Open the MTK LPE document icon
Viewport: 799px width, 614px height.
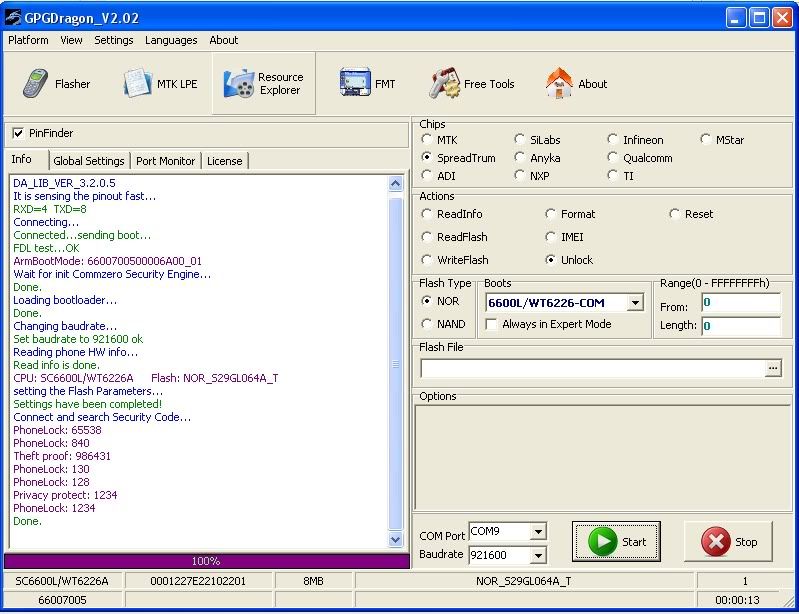pyautogui.click(x=137, y=83)
